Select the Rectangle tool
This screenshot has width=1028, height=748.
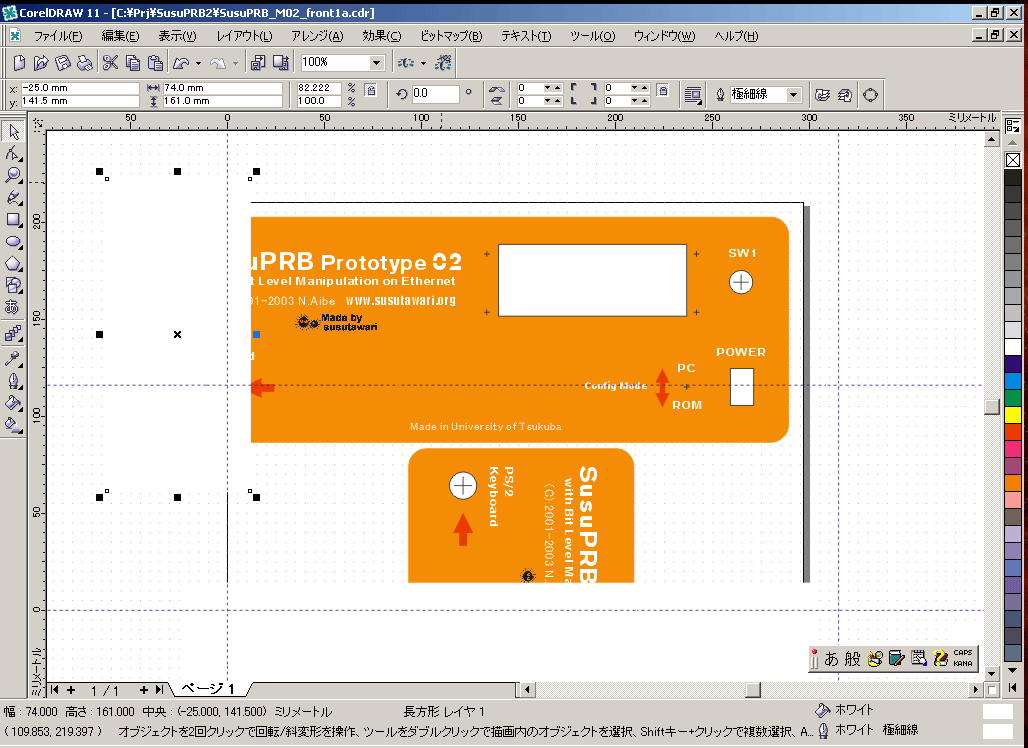[x=13, y=220]
